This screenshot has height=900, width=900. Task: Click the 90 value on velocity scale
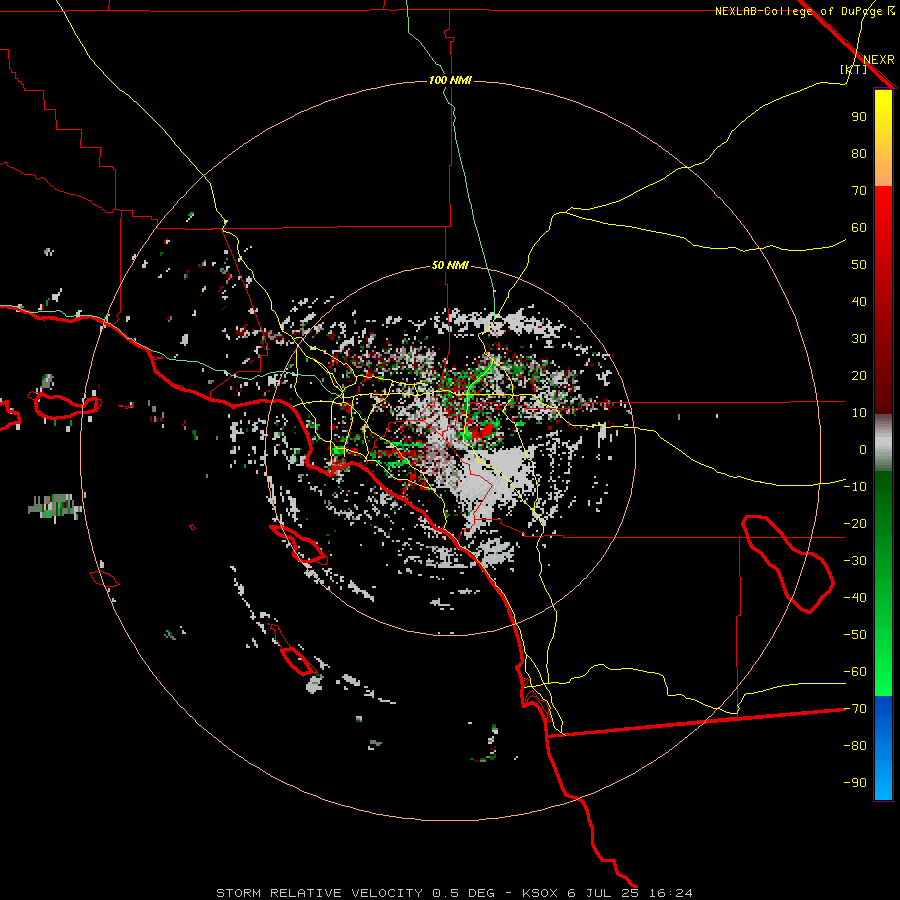[x=859, y=117]
